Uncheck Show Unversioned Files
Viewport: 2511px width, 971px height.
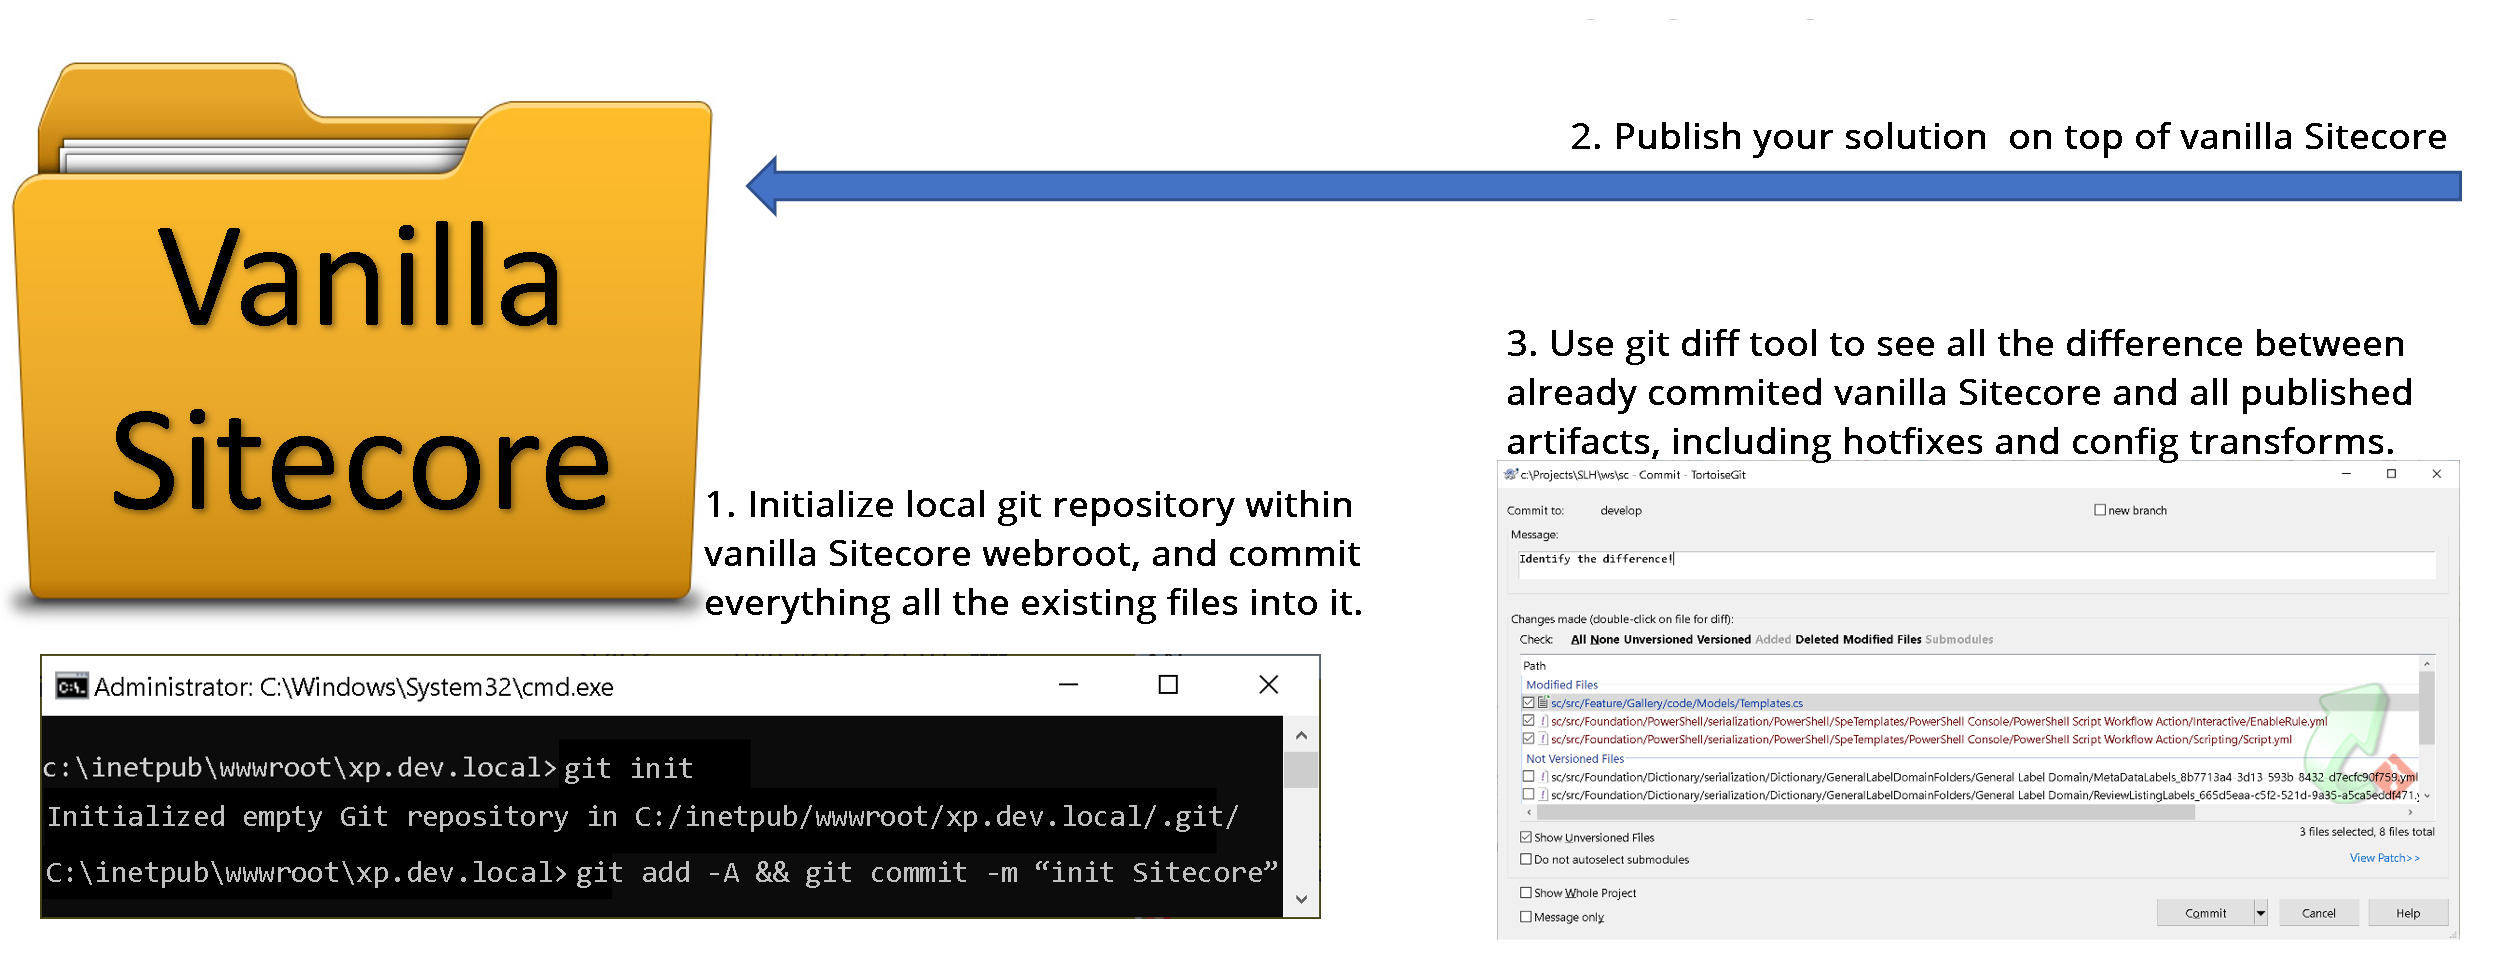(x=1526, y=837)
